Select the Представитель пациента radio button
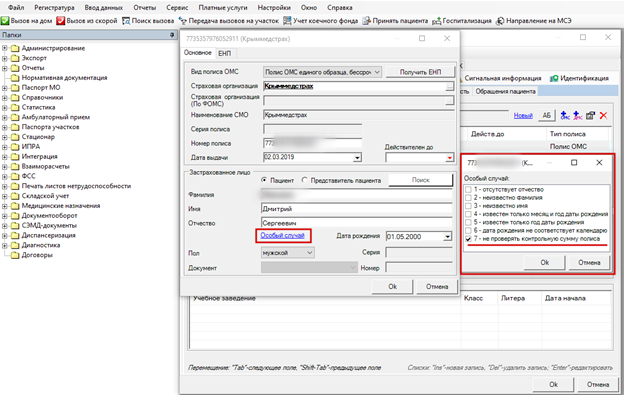Screen dimensions: 624x395 304,180
